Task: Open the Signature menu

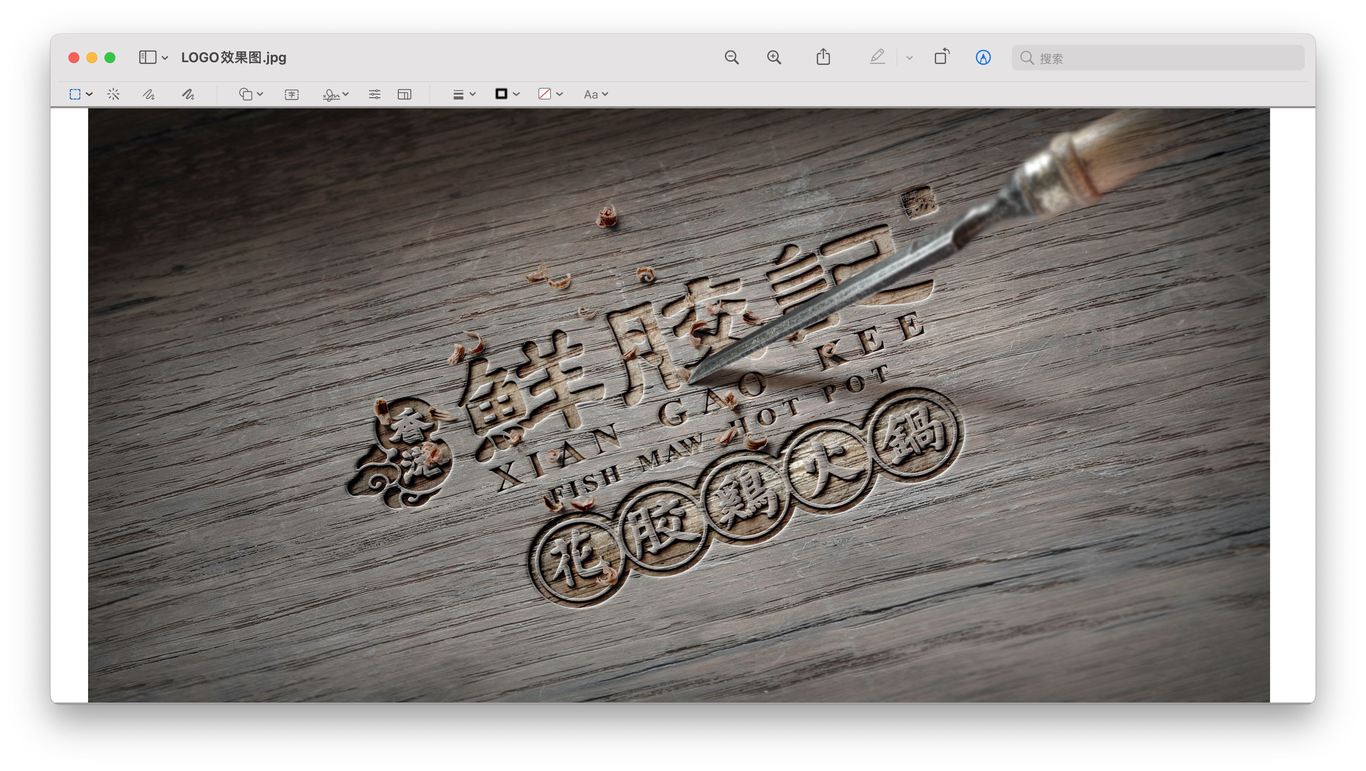Action: (x=335, y=94)
